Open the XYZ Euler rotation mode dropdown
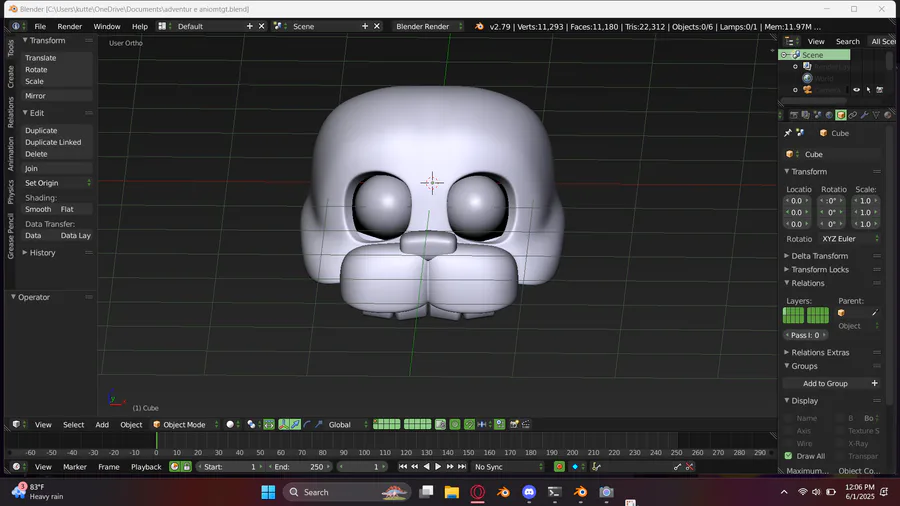This screenshot has width=900, height=506. [850, 239]
